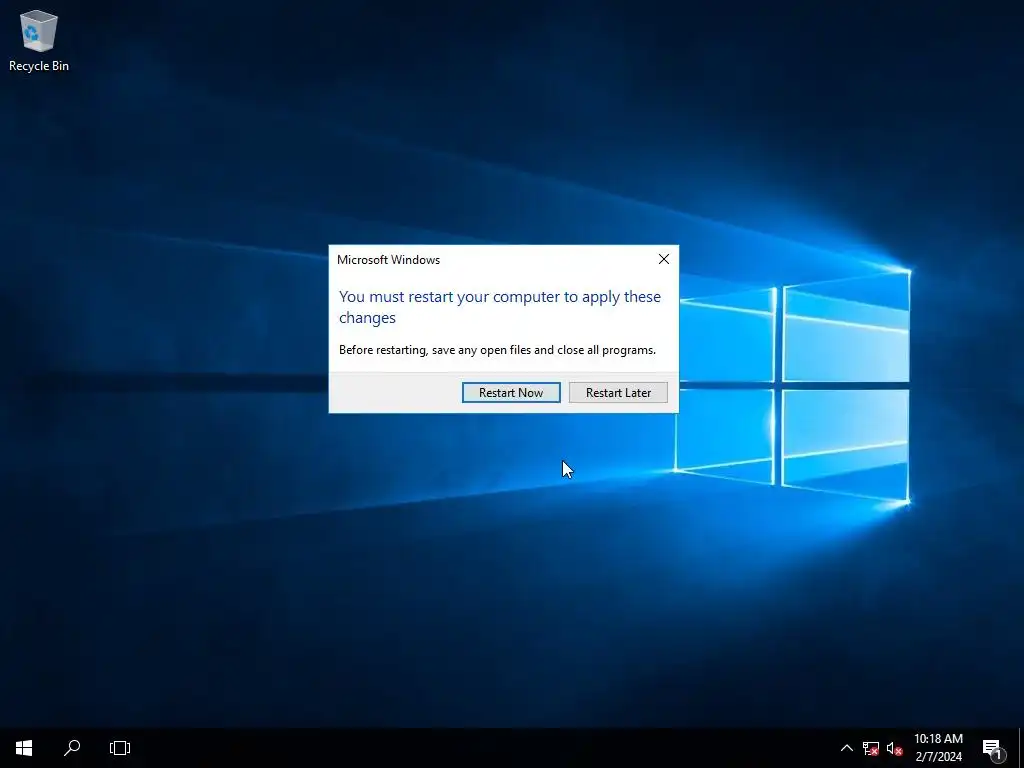Image resolution: width=1024 pixels, height=768 pixels.
Task: Close the Microsoft Windows dialog
Action: [x=664, y=259]
